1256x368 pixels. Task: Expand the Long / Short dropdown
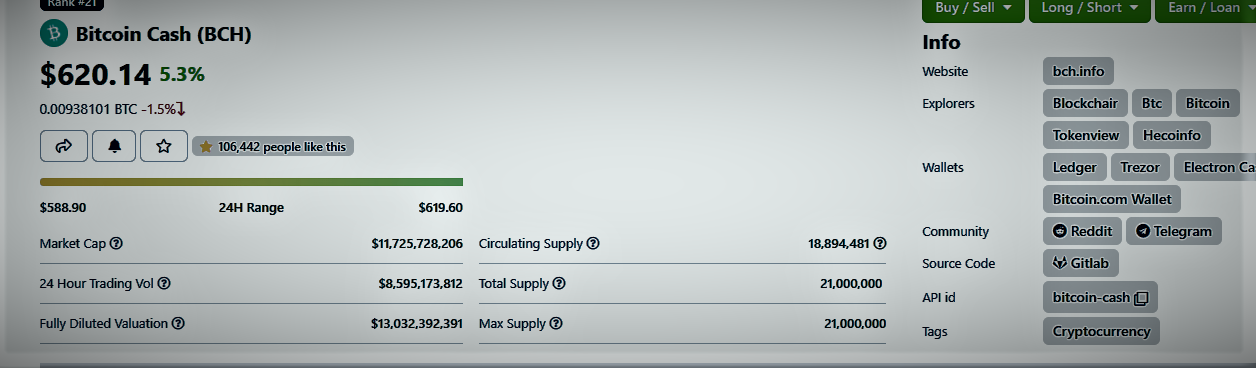pyautogui.click(x=1089, y=8)
